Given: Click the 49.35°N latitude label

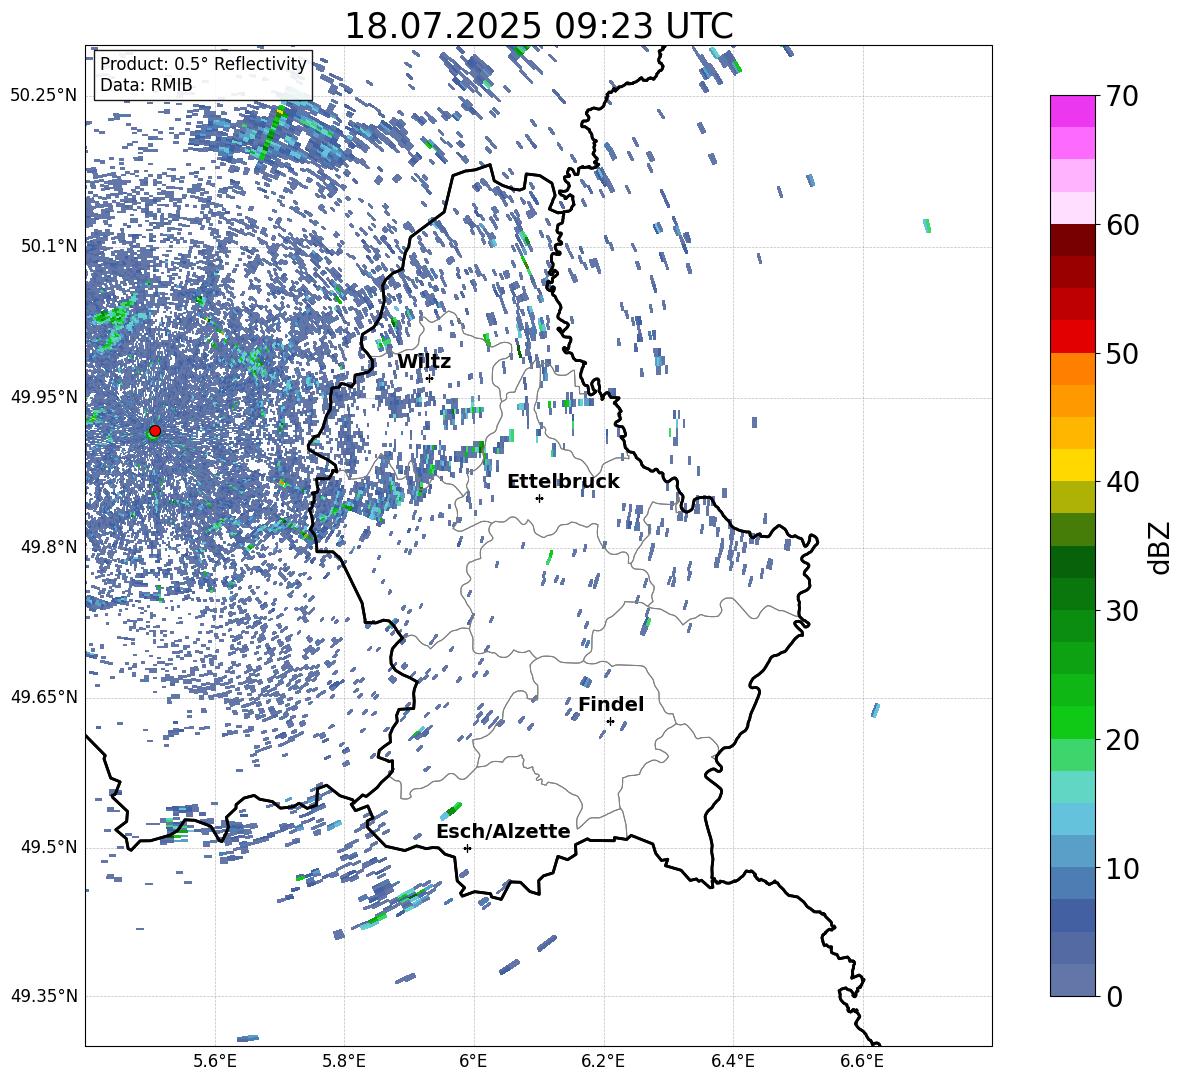Looking at the screenshot, I should (x=44, y=996).
